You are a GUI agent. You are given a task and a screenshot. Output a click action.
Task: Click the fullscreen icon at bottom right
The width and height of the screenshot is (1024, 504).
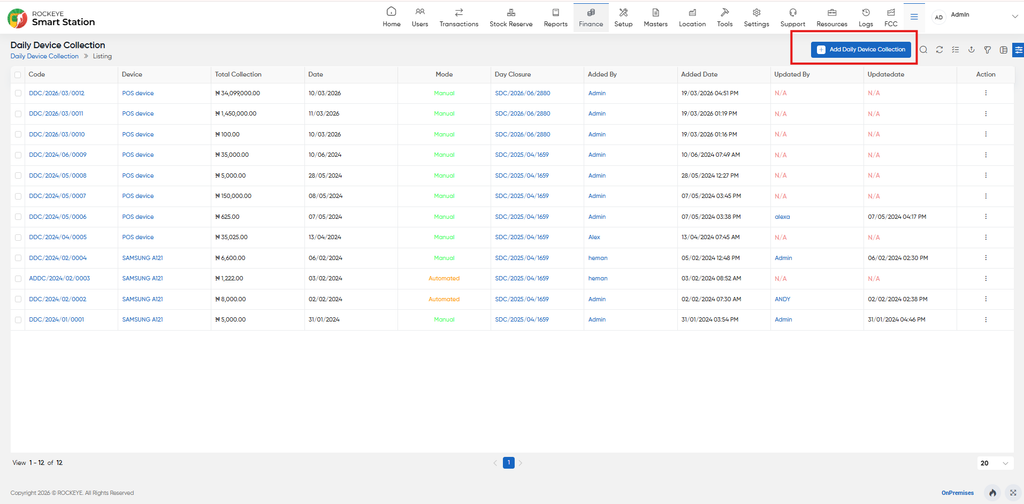(x=1013, y=493)
